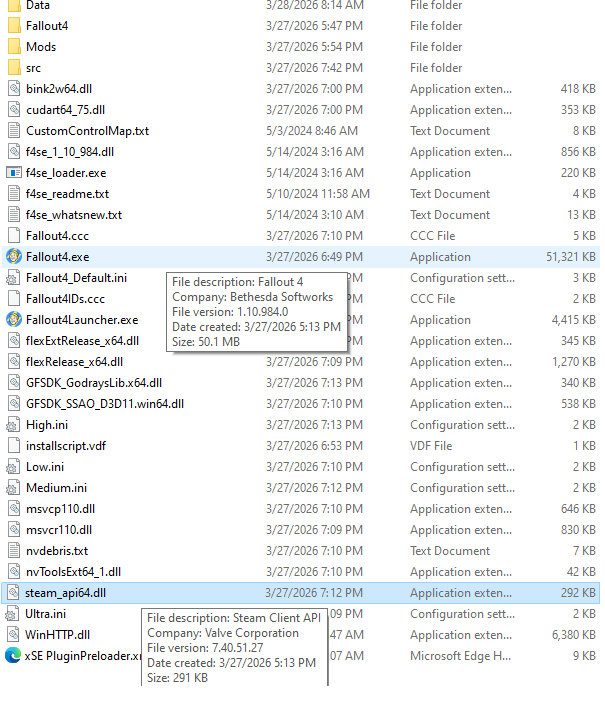Select the file named Fallout4Launcher.exe
605x705 pixels.
click(x=82, y=320)
